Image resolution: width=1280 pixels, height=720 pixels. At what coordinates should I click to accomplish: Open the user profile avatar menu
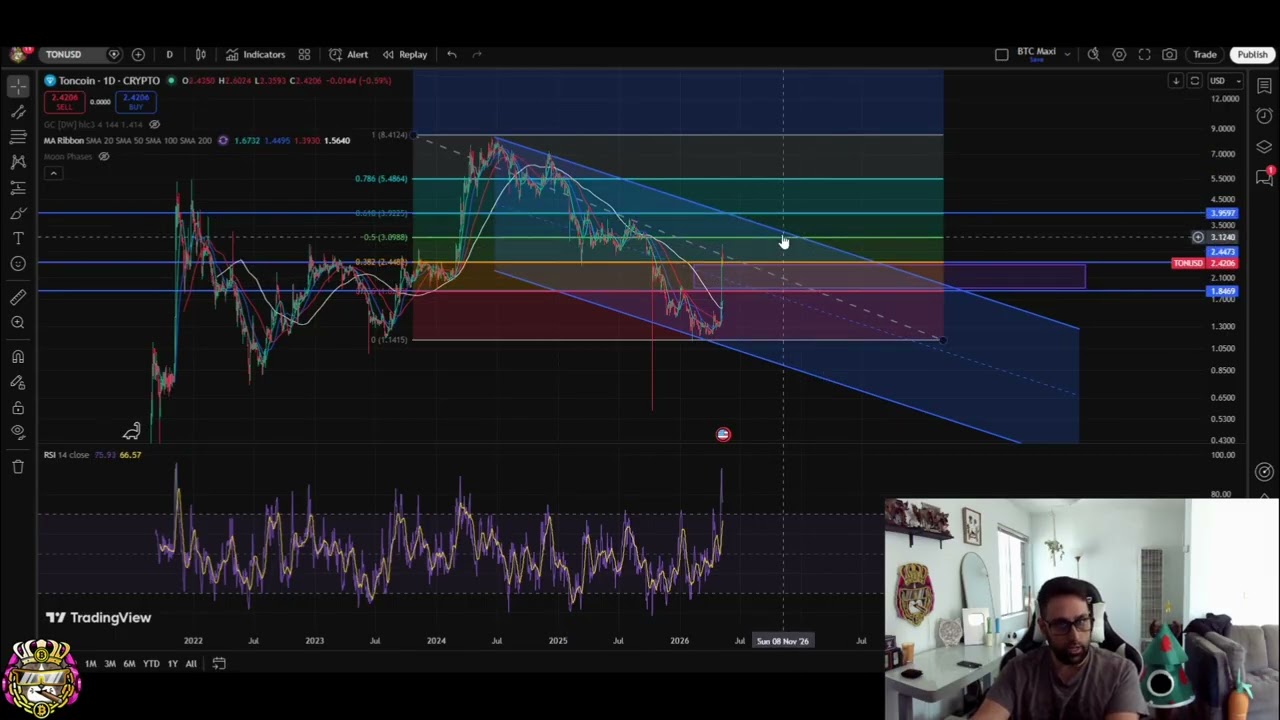18,54
